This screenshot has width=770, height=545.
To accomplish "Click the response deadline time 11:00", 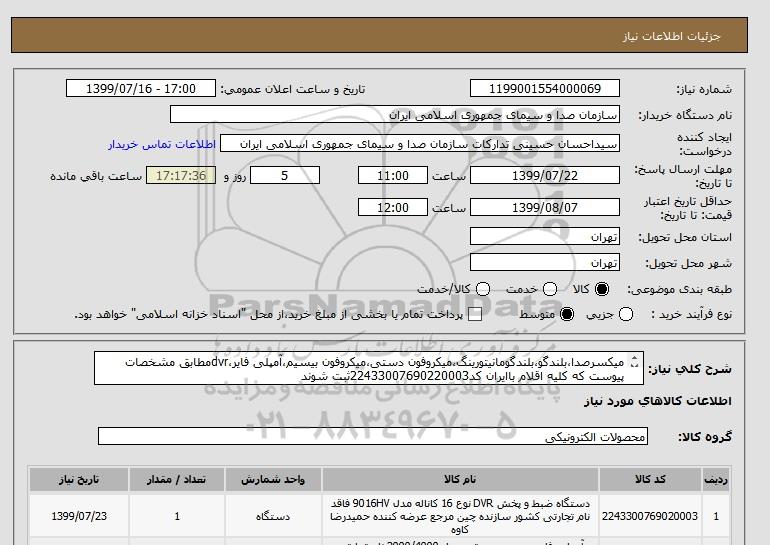I will 393,175.
